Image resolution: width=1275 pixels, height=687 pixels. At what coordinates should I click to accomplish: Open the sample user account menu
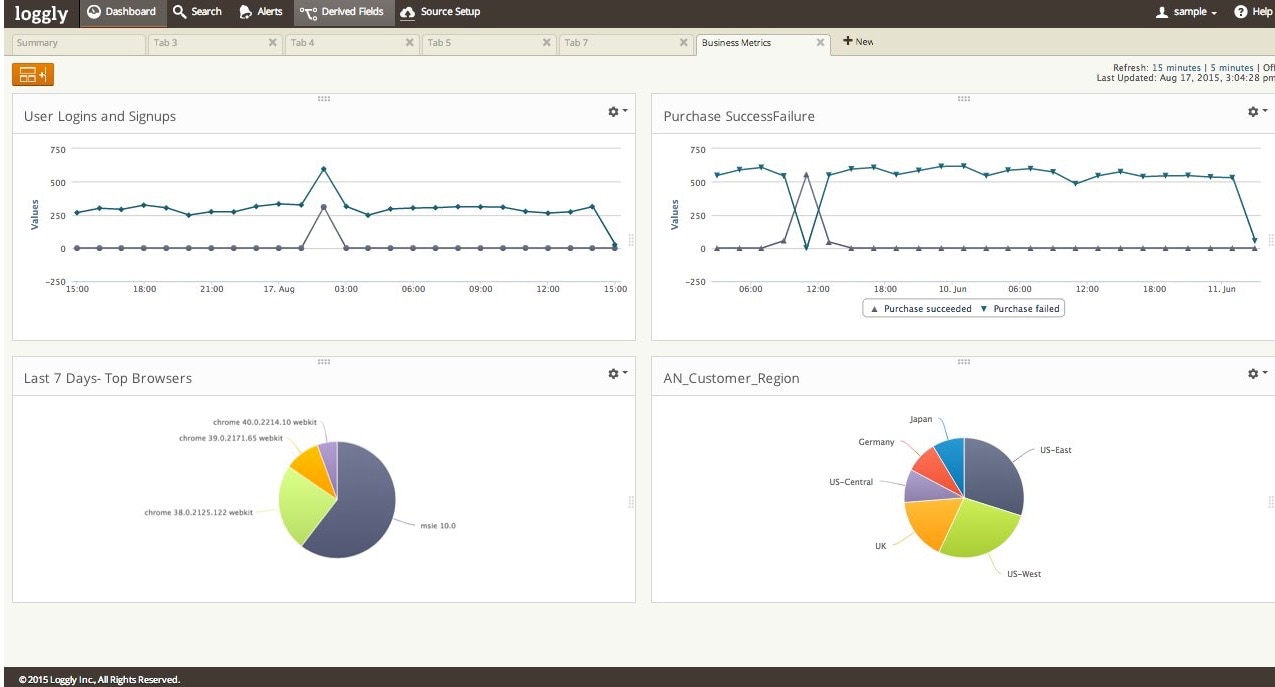1187,12
